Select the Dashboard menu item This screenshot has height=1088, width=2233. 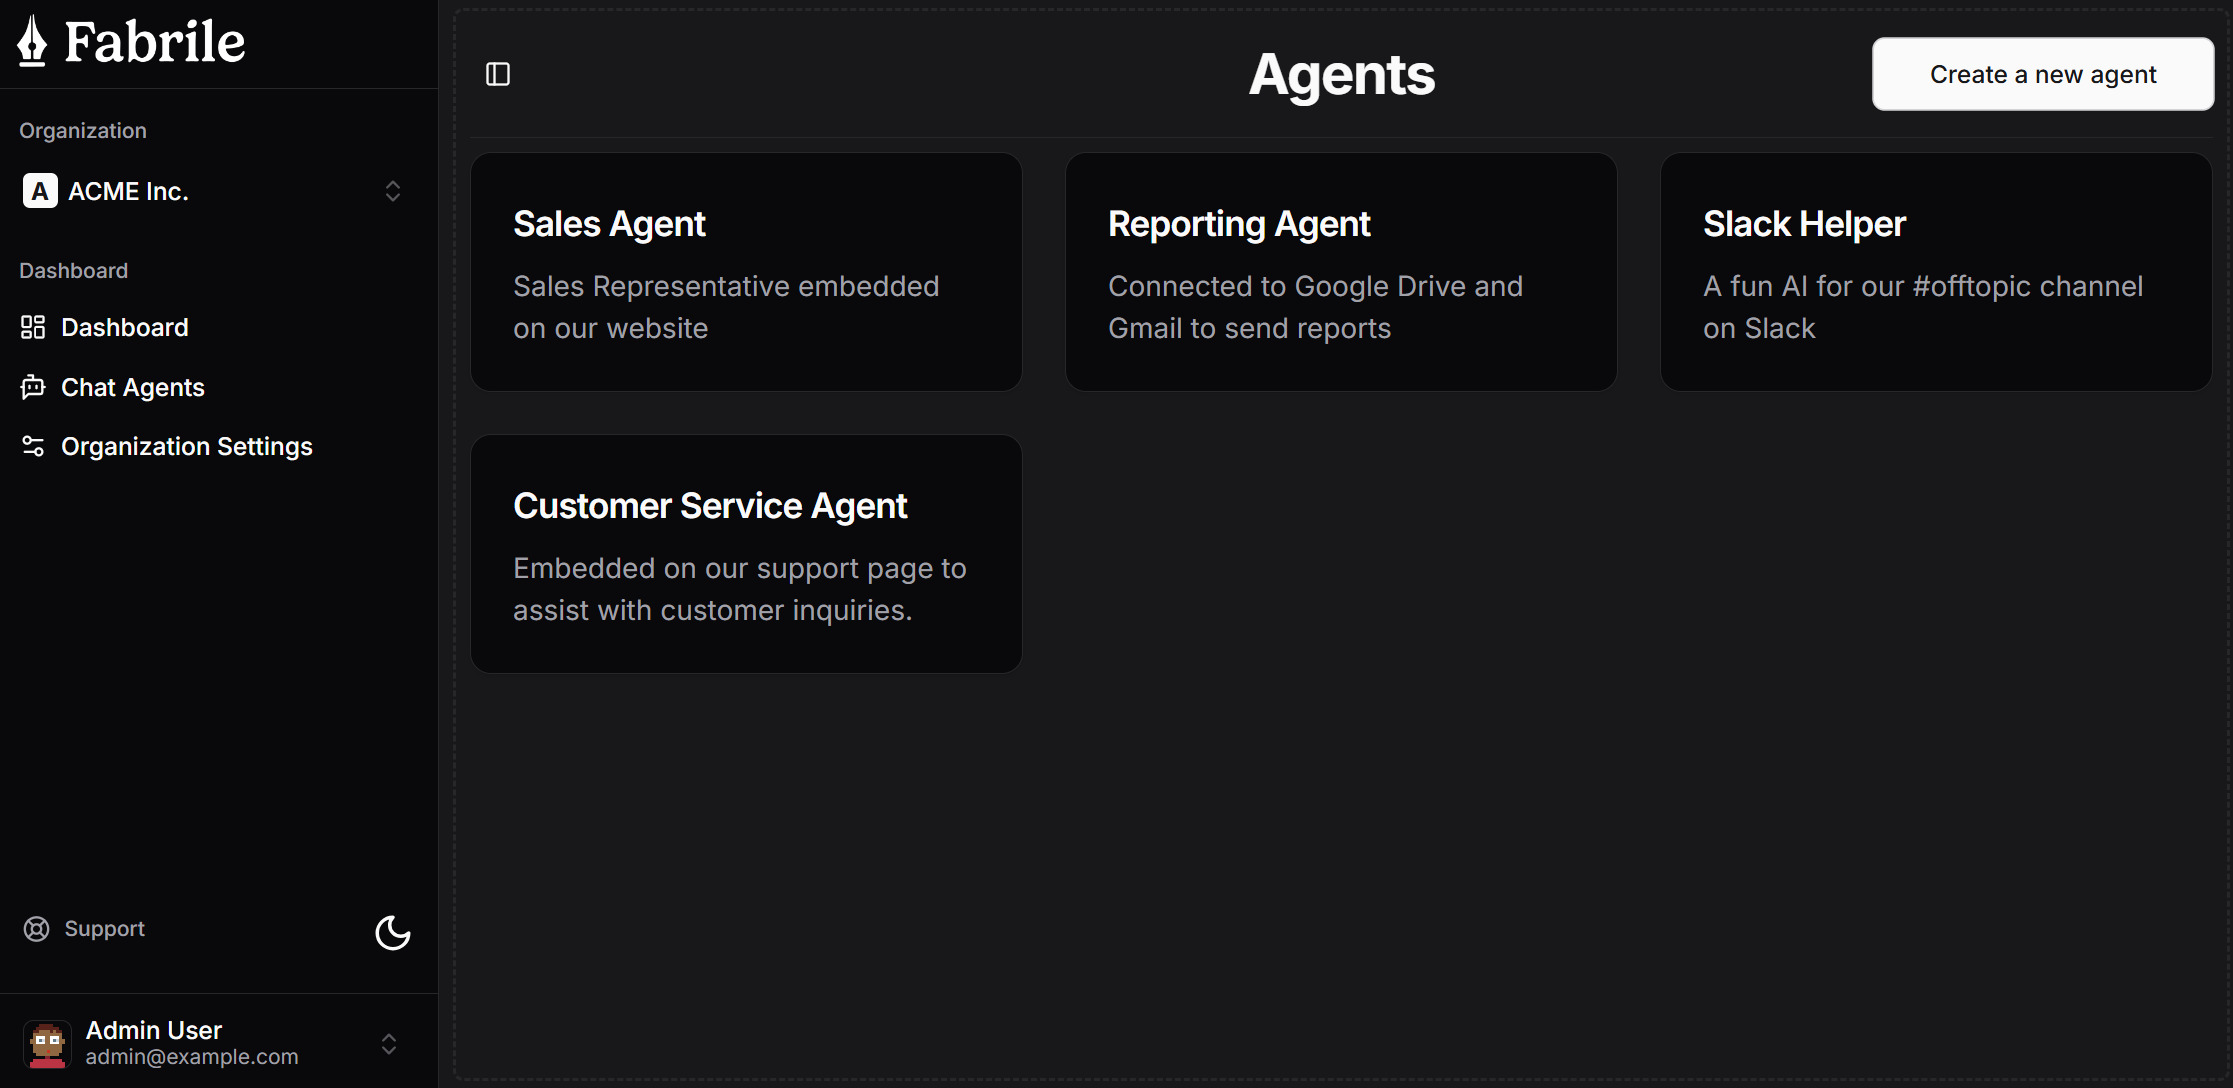coord(124,326)
